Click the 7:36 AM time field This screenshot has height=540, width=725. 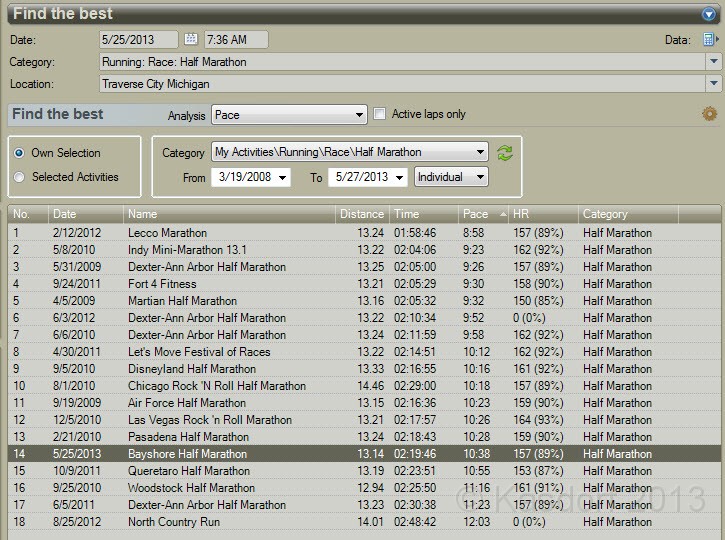tap(236, 40)
